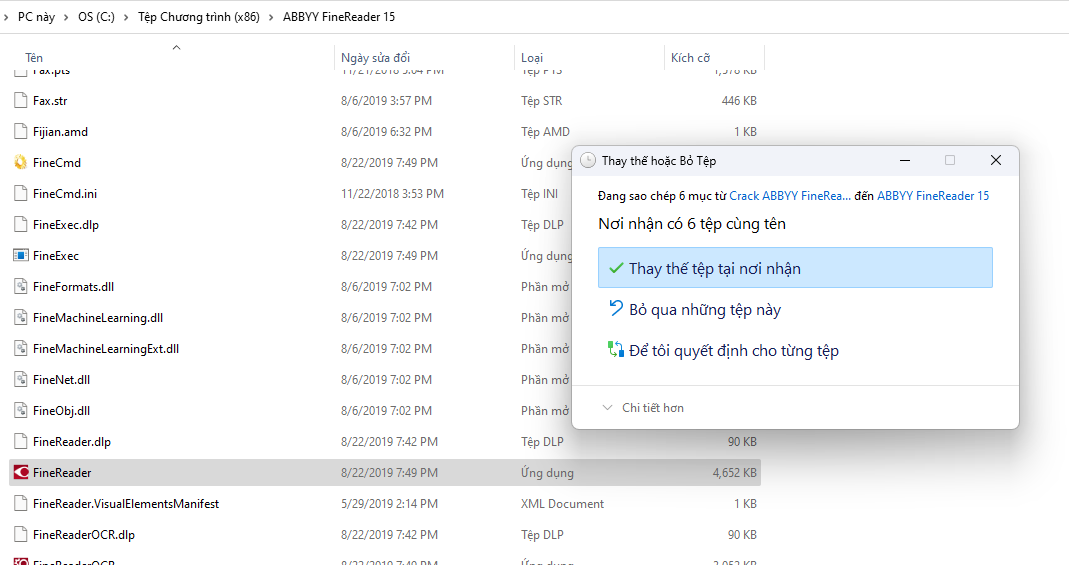This screenshot has height=565, width=1069.
Task: Close the "Thay thế hoặc Bỏ Tệp" dialog
Action: coord(995,160)
